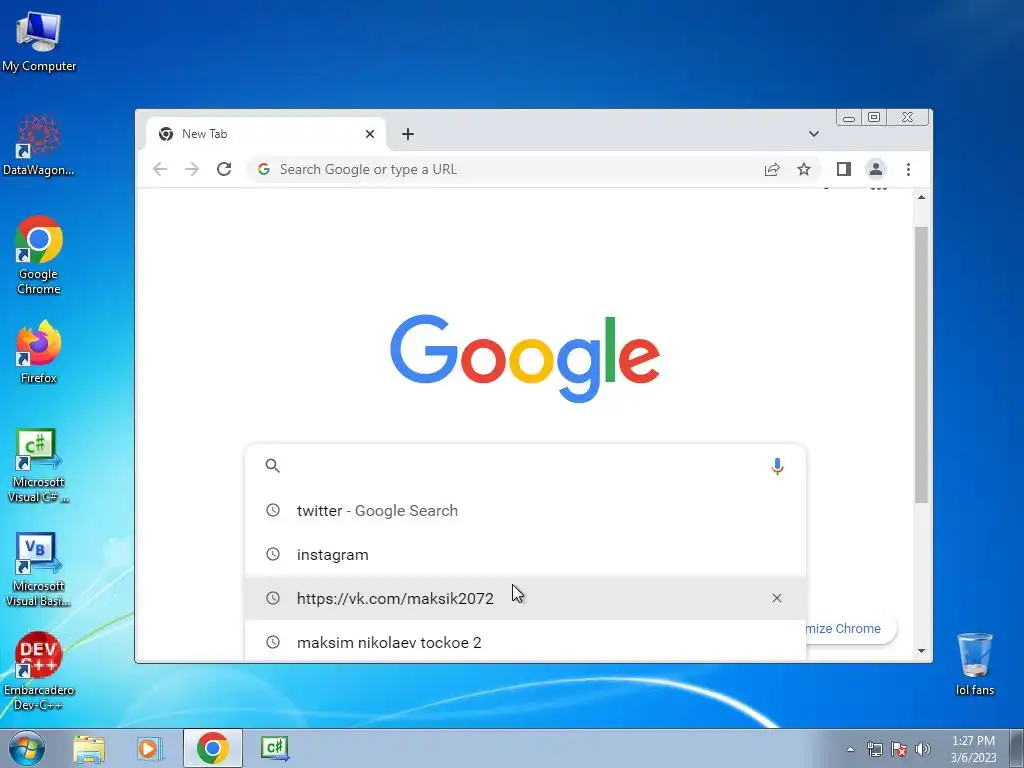Select Microsoft Visual C# desktop shortcut
Screen dimensions: 1024x768
pos(39,466)
